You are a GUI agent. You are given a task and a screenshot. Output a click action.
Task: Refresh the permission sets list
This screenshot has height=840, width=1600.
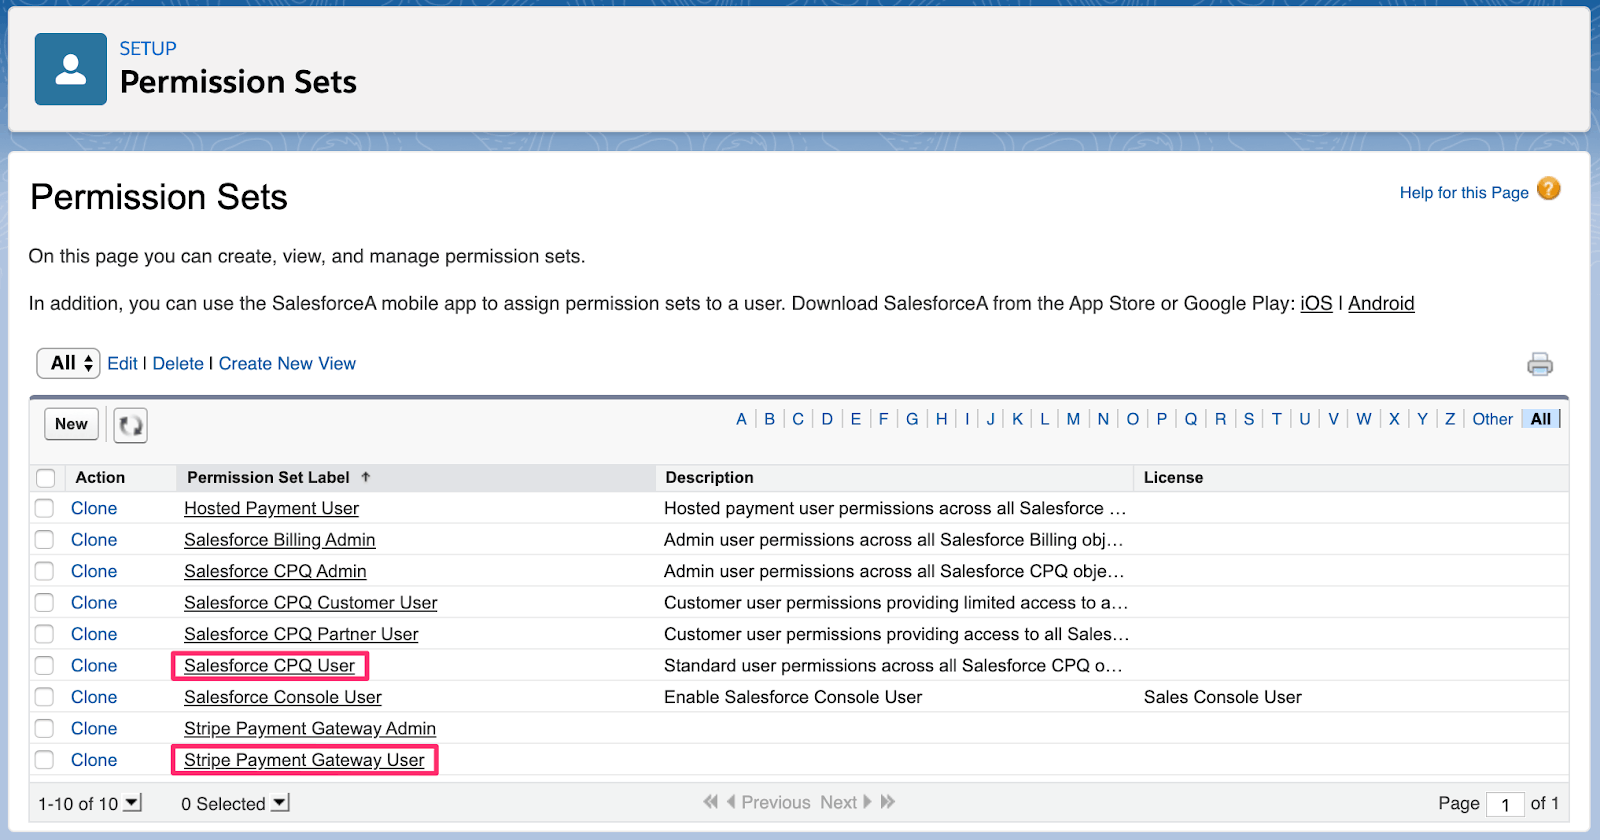click(130, 425)
